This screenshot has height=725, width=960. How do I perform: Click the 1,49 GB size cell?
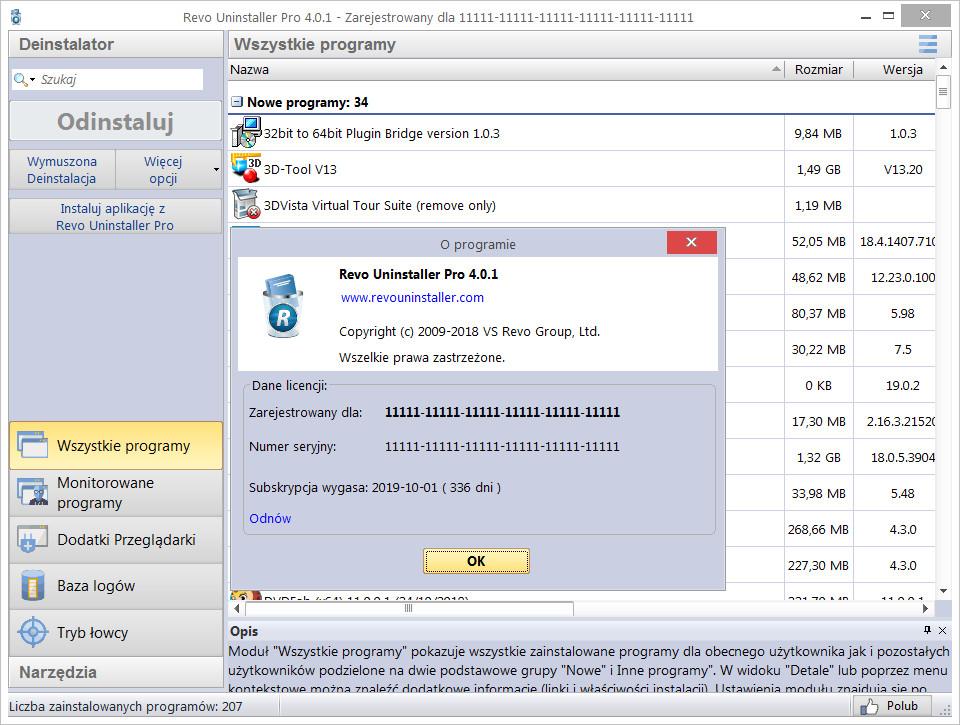pyautogui.click(x=819, y=170)
